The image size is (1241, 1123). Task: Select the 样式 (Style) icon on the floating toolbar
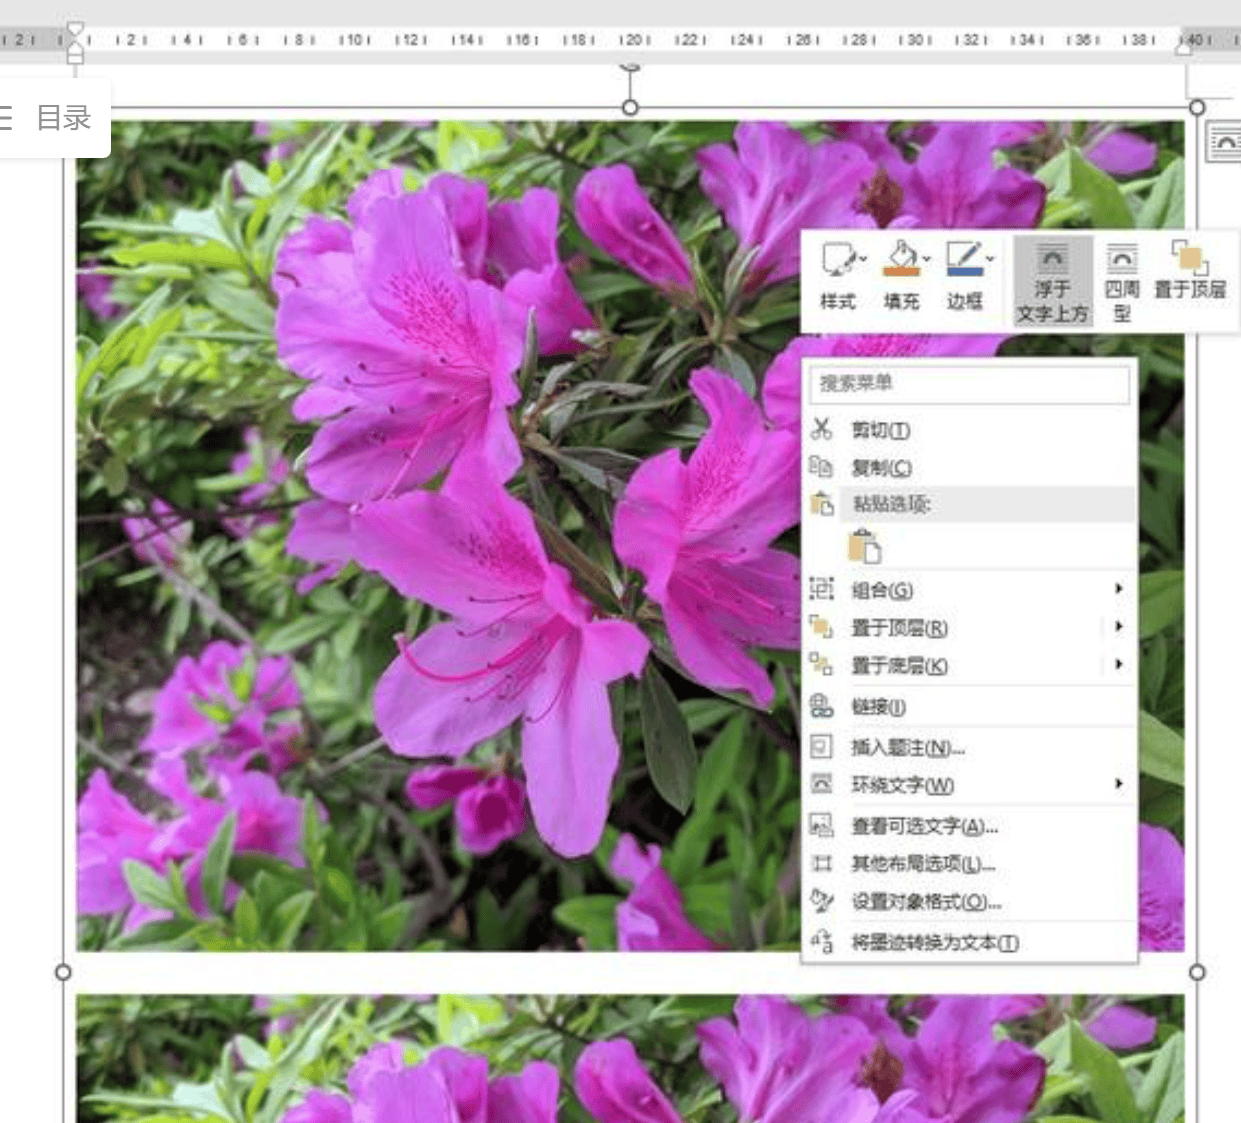[x=835, y=262]
